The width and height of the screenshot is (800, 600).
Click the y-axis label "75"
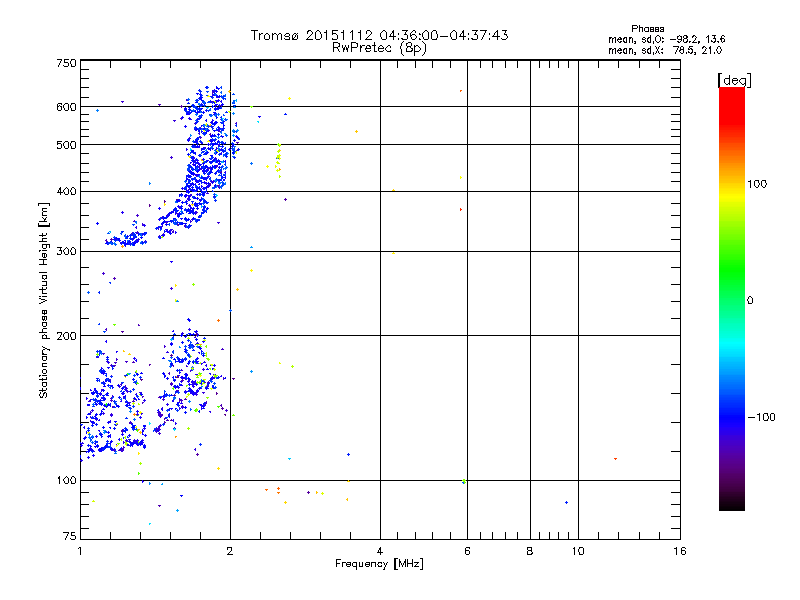(x=69, y=536)
